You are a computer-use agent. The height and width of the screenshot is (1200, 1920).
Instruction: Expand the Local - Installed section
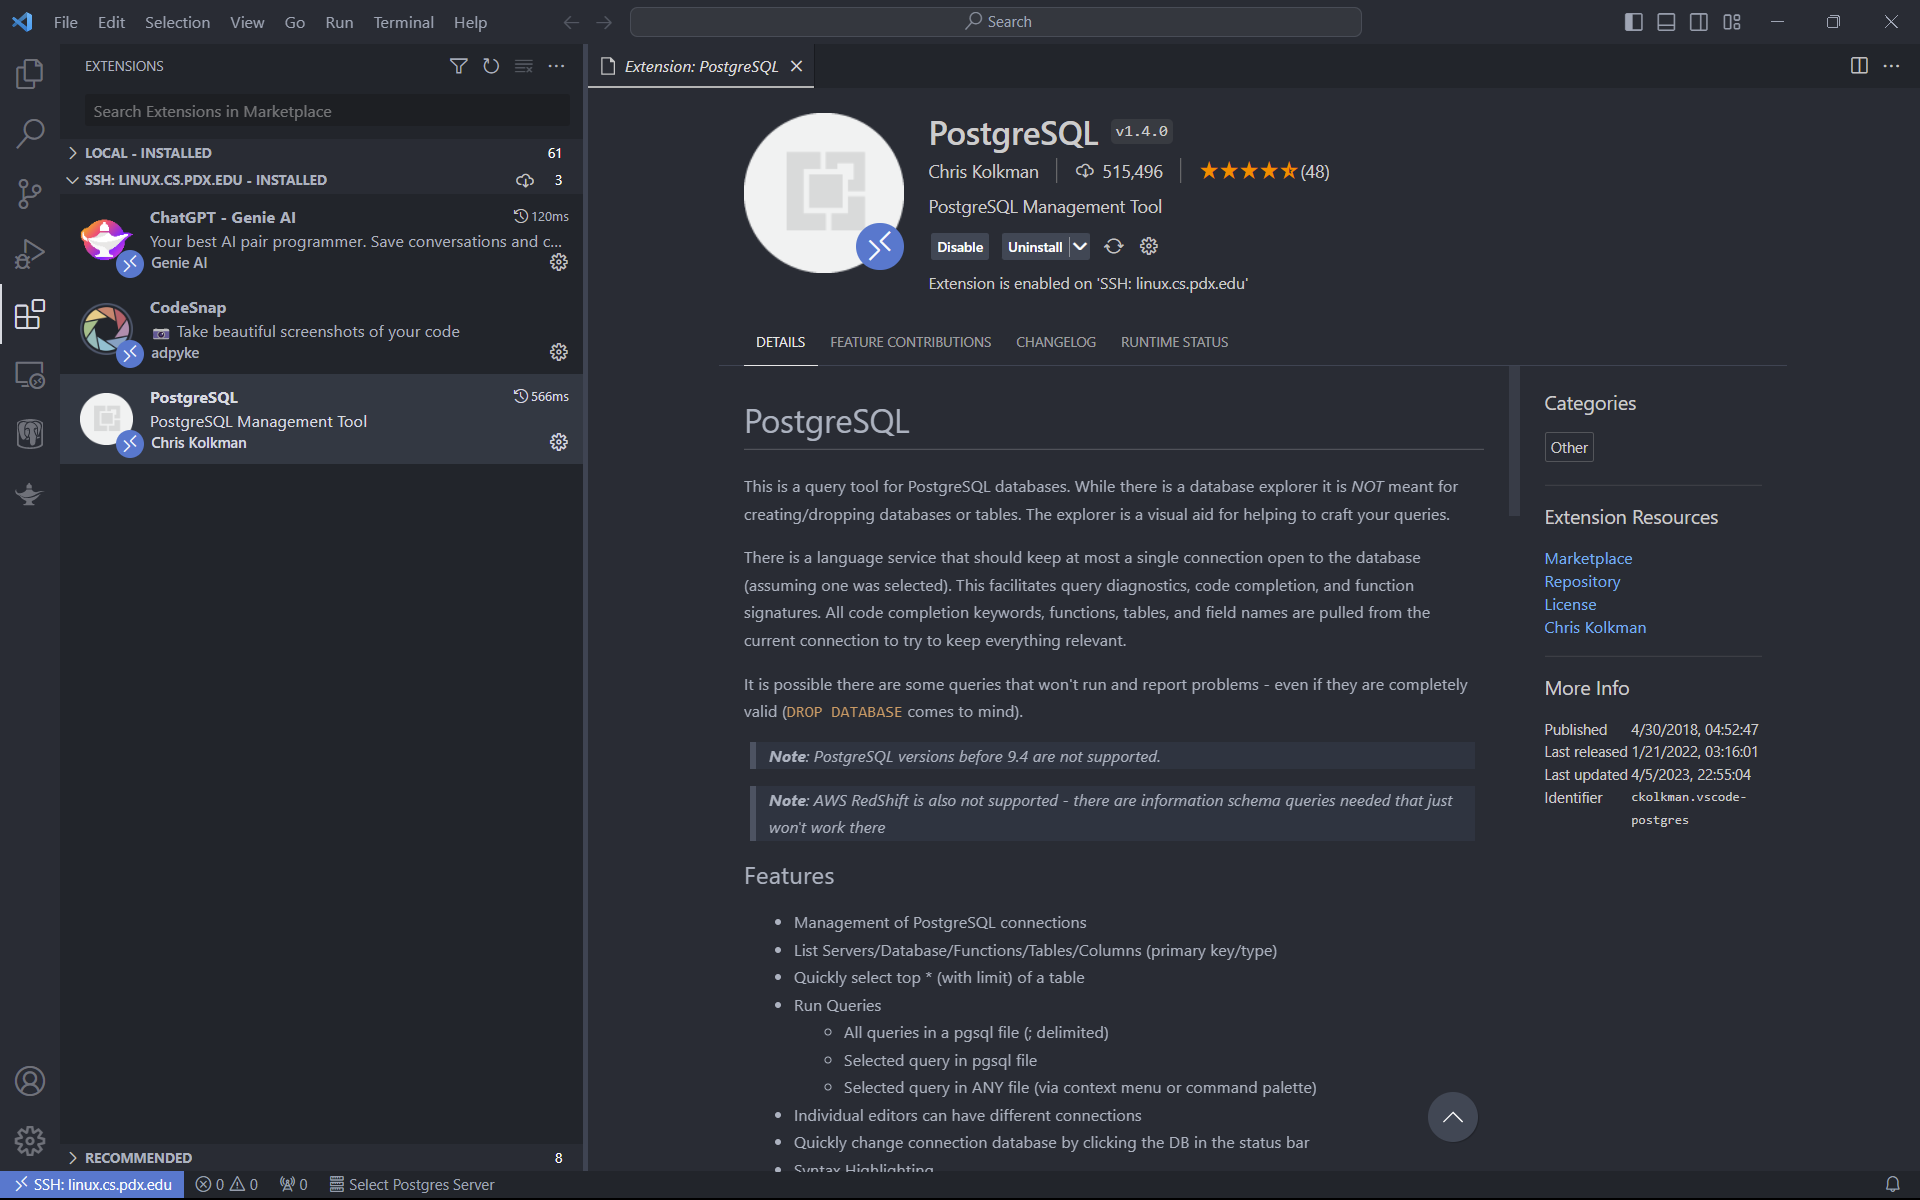(x=148, y=153)
